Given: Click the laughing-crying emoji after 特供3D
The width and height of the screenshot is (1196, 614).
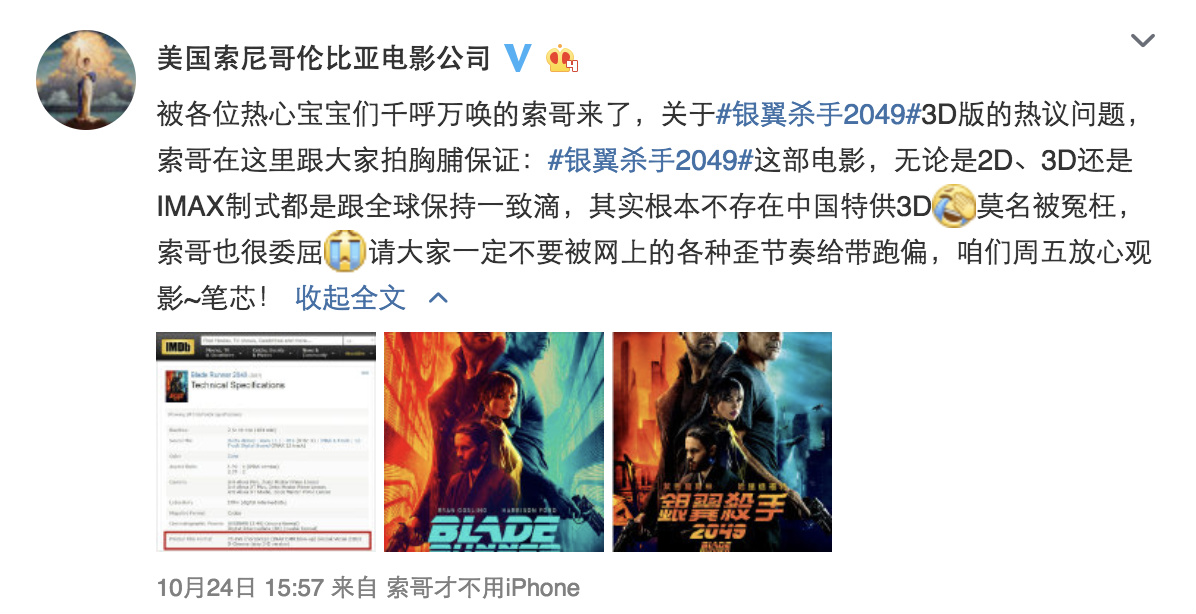Looking at the screenshot, I should click(x=954, y=206).
